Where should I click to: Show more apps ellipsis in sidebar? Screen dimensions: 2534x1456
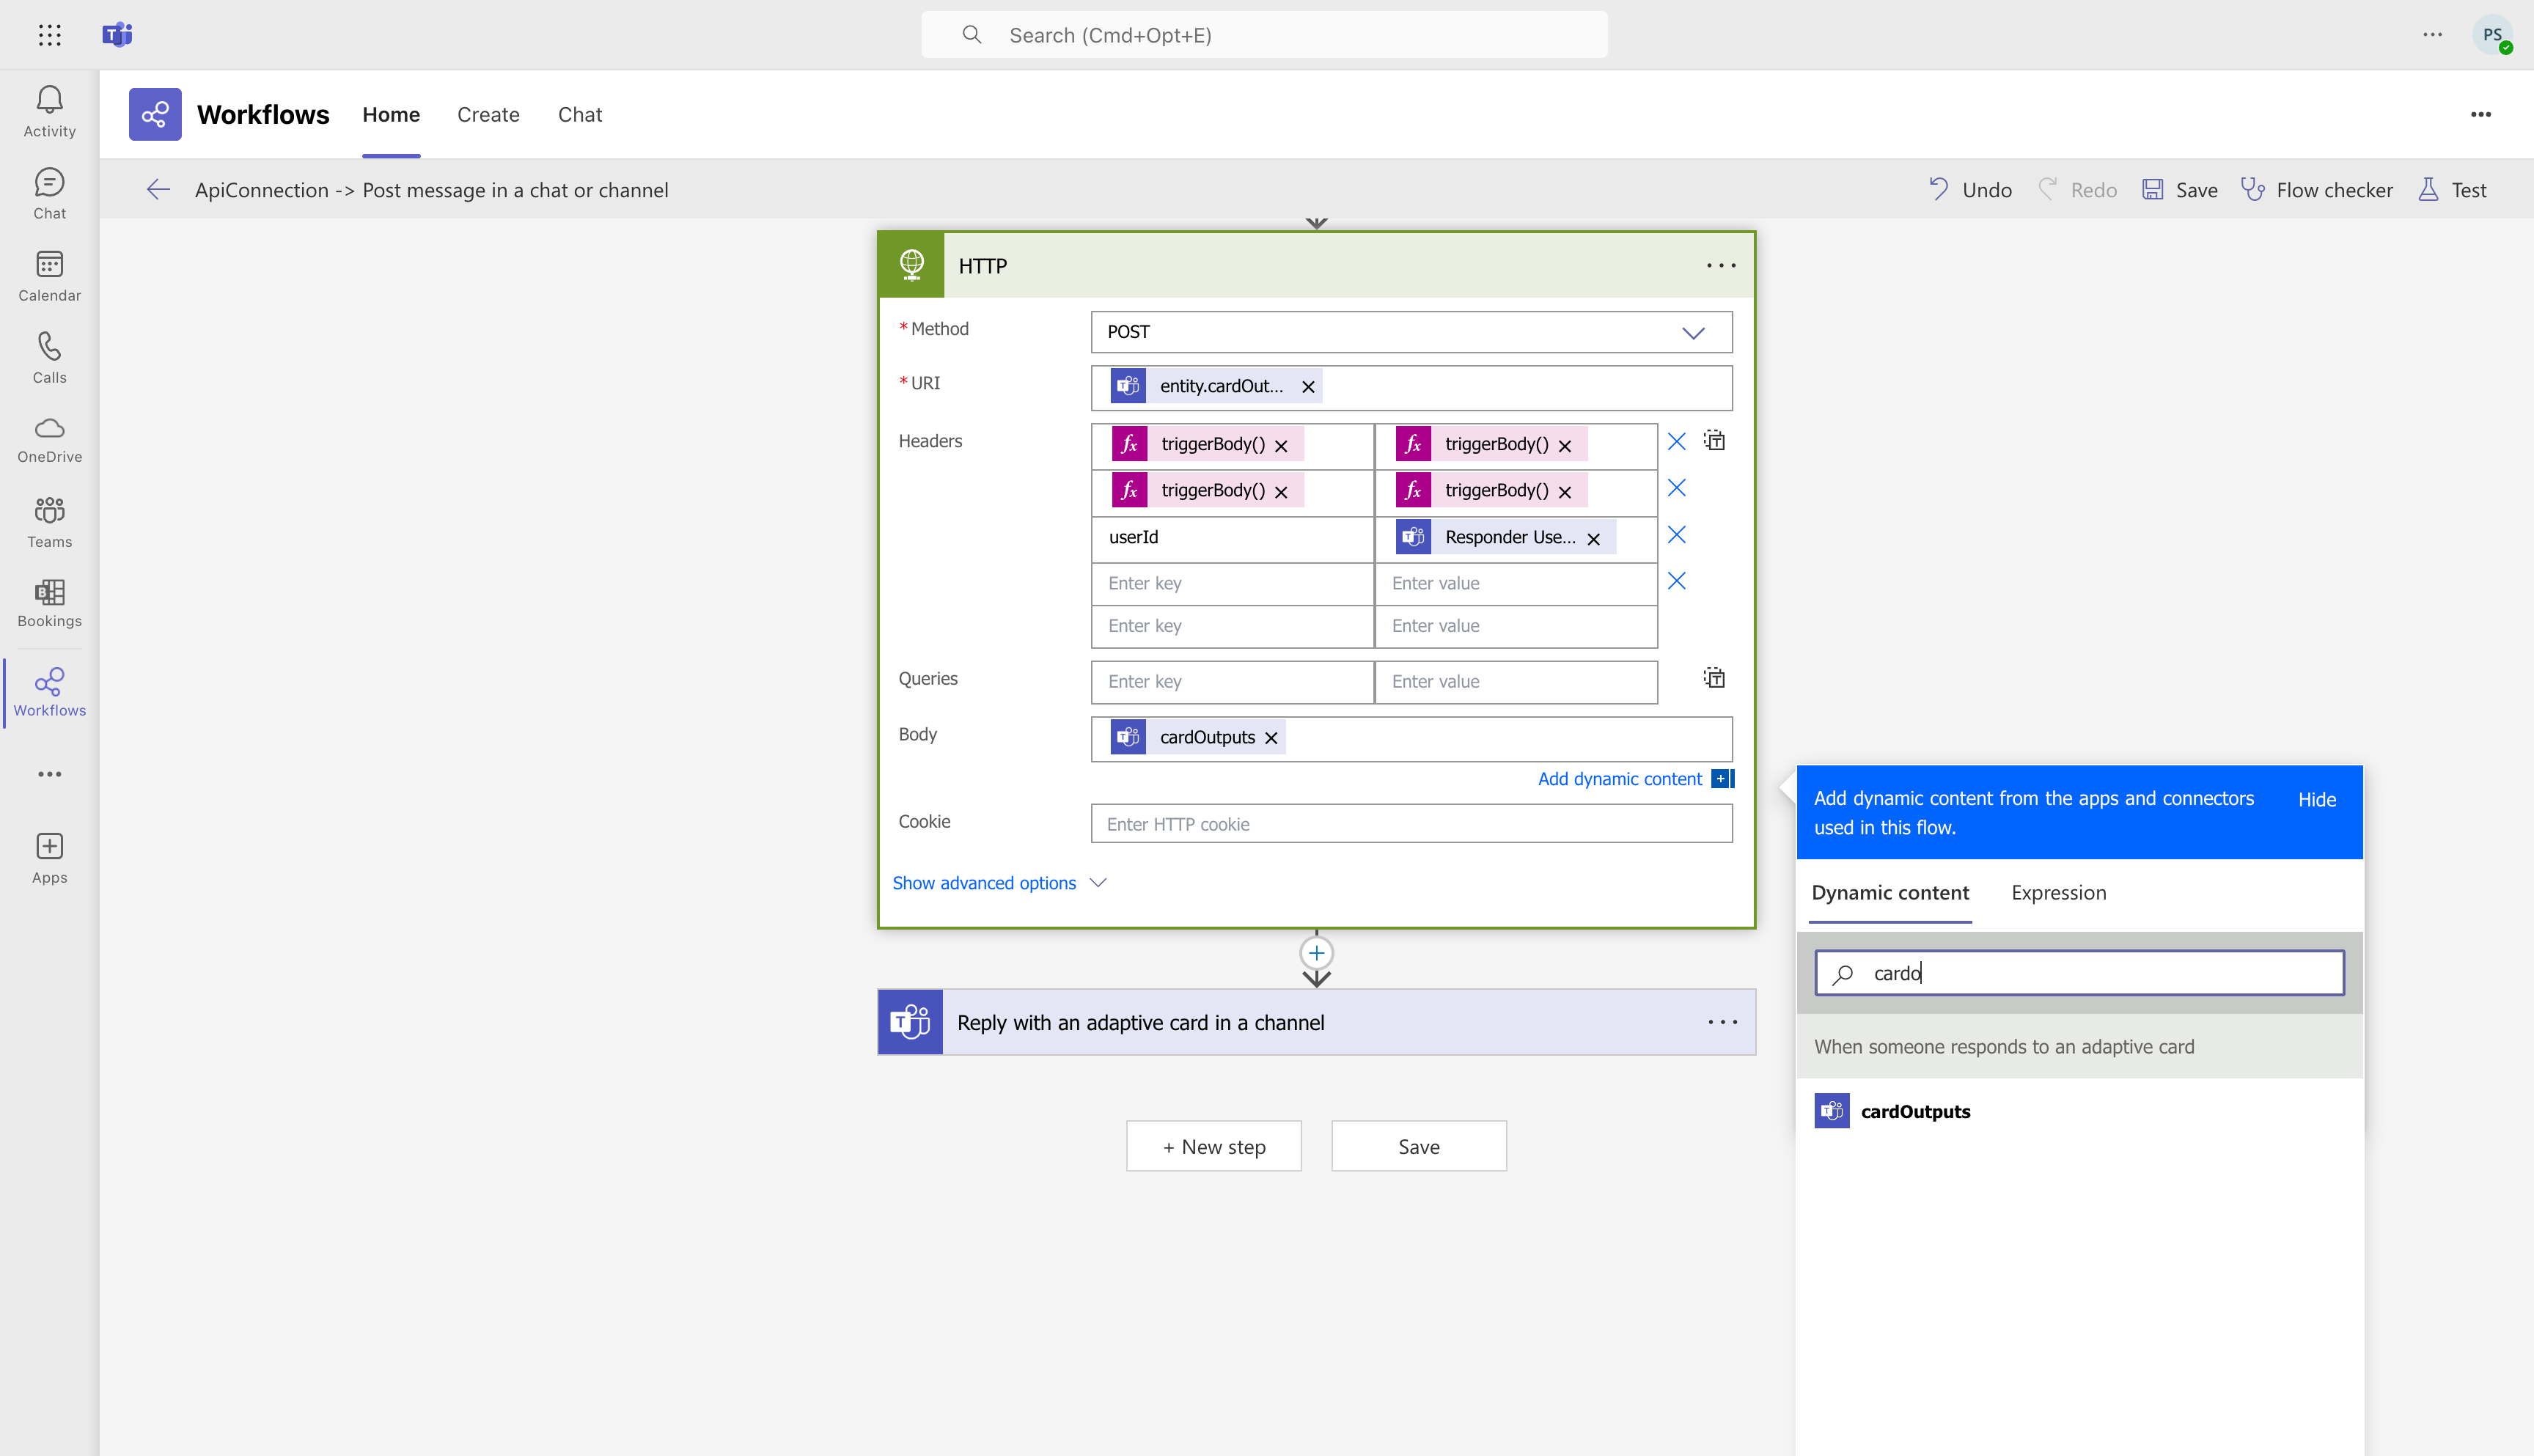pos(49,774)
